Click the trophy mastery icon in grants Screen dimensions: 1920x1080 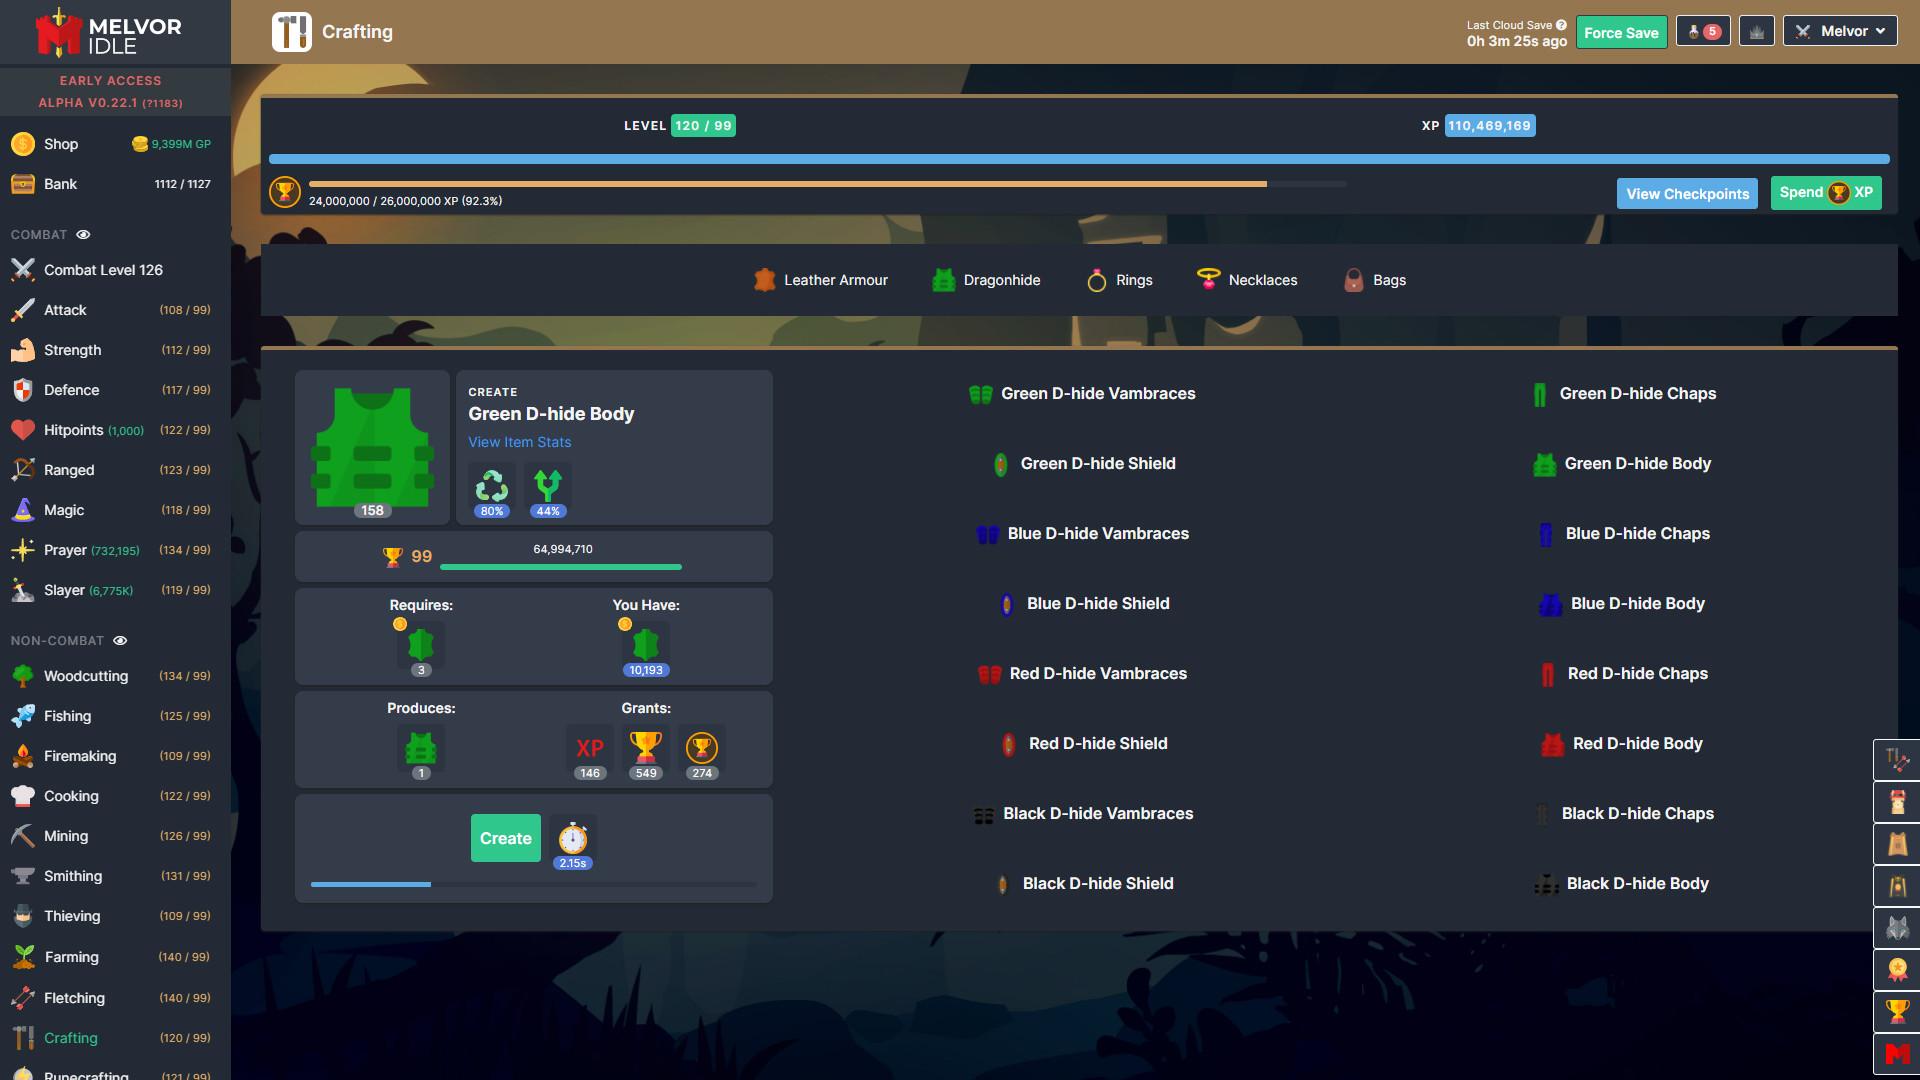click(645, 748)
